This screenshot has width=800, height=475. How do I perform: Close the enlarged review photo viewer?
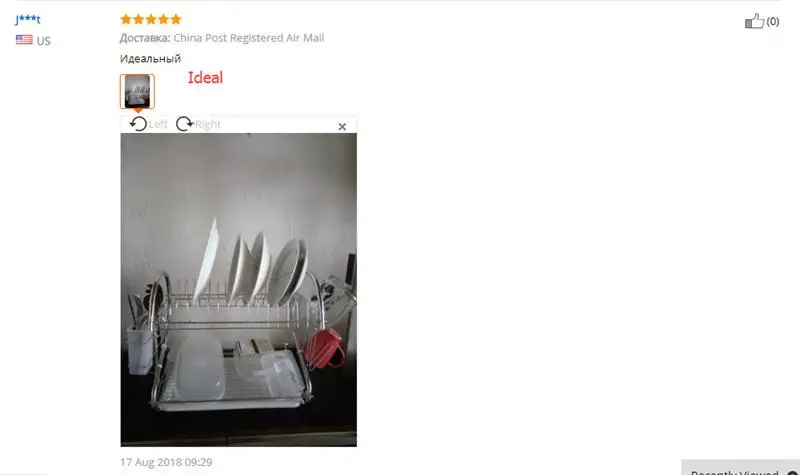point(342,127)
